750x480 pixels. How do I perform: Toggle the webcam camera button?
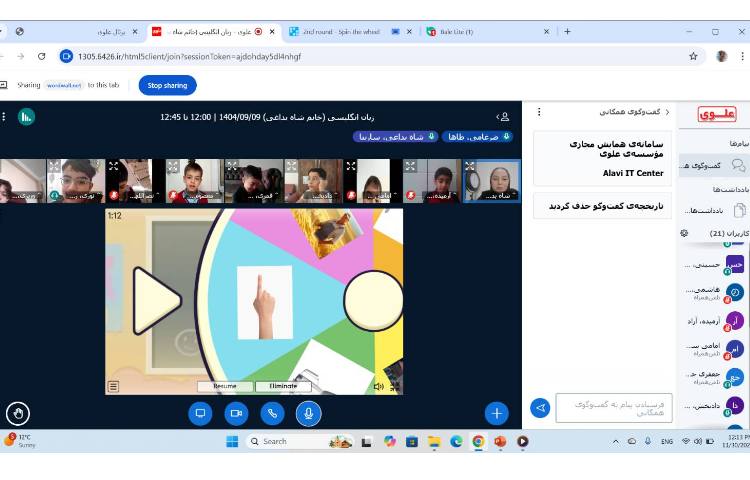tap(236, 414)
